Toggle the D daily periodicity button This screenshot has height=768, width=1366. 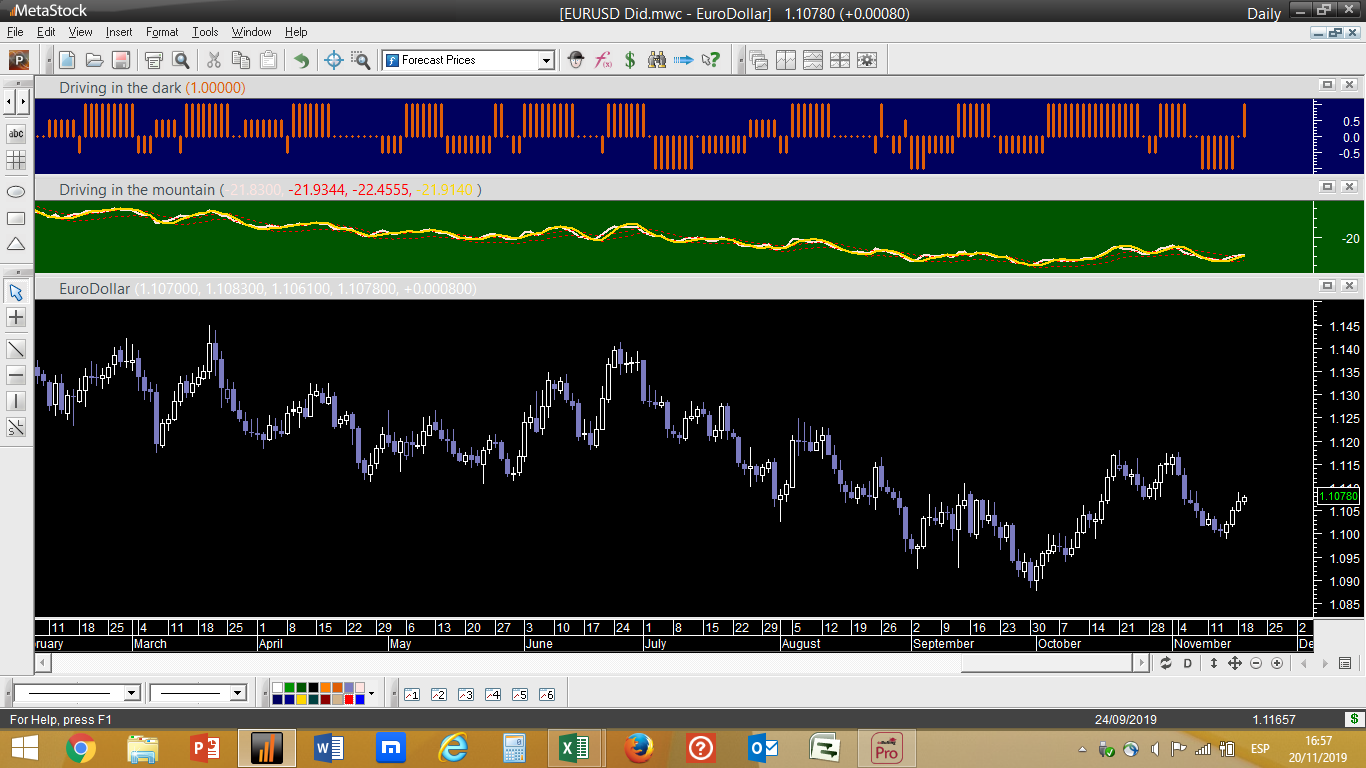click(1188, 664)
